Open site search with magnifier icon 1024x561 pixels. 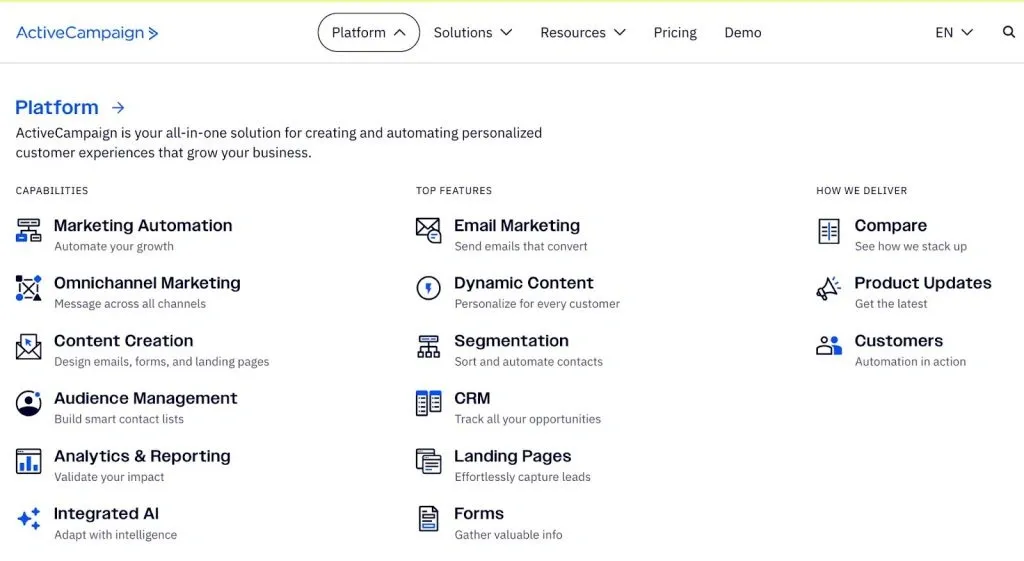(1009, 32)
